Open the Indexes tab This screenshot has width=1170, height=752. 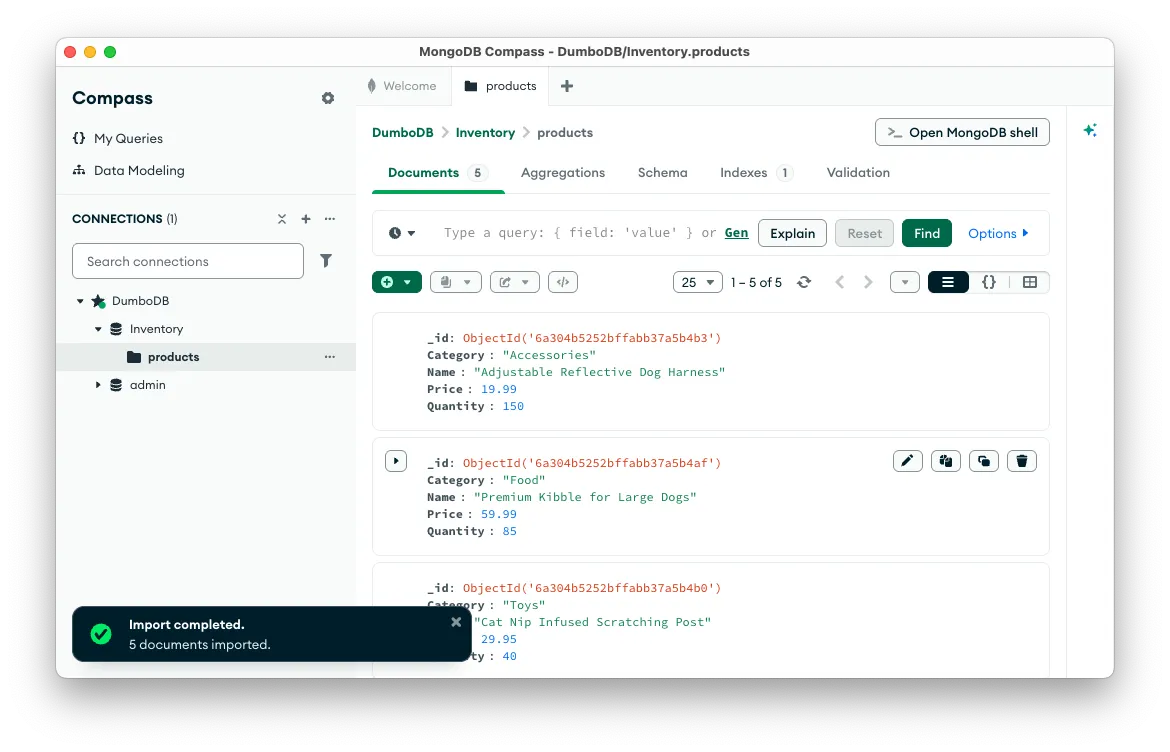[x=755, y=173]
